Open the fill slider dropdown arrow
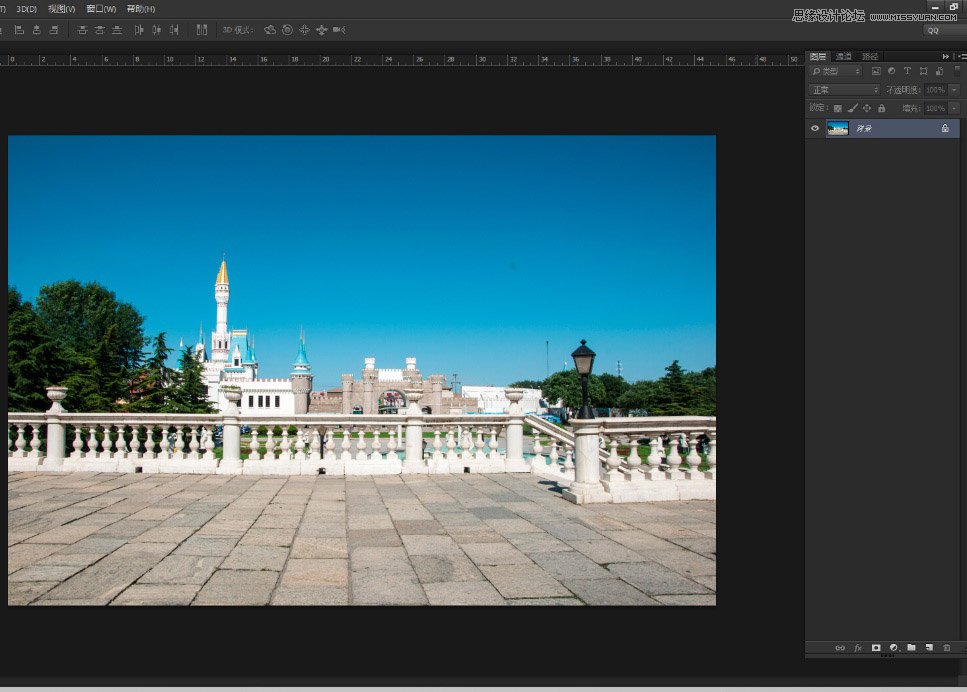This screenshot has width=967, height=692. click(954, 108)
